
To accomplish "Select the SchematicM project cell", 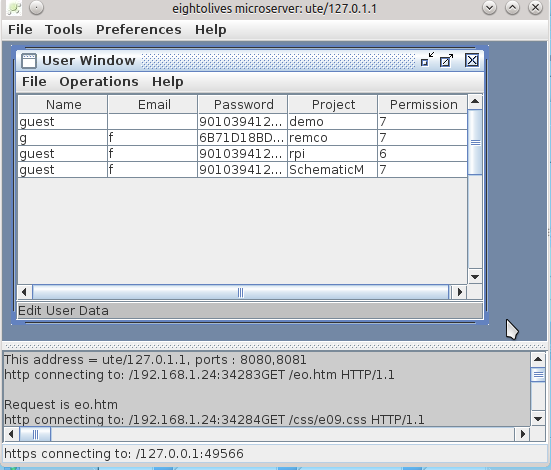I will [332, 170].
